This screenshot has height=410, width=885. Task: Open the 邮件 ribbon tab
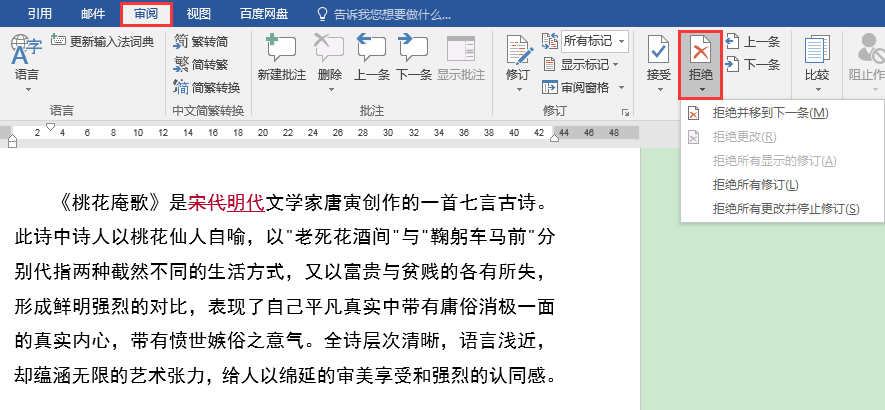point(93,13)
